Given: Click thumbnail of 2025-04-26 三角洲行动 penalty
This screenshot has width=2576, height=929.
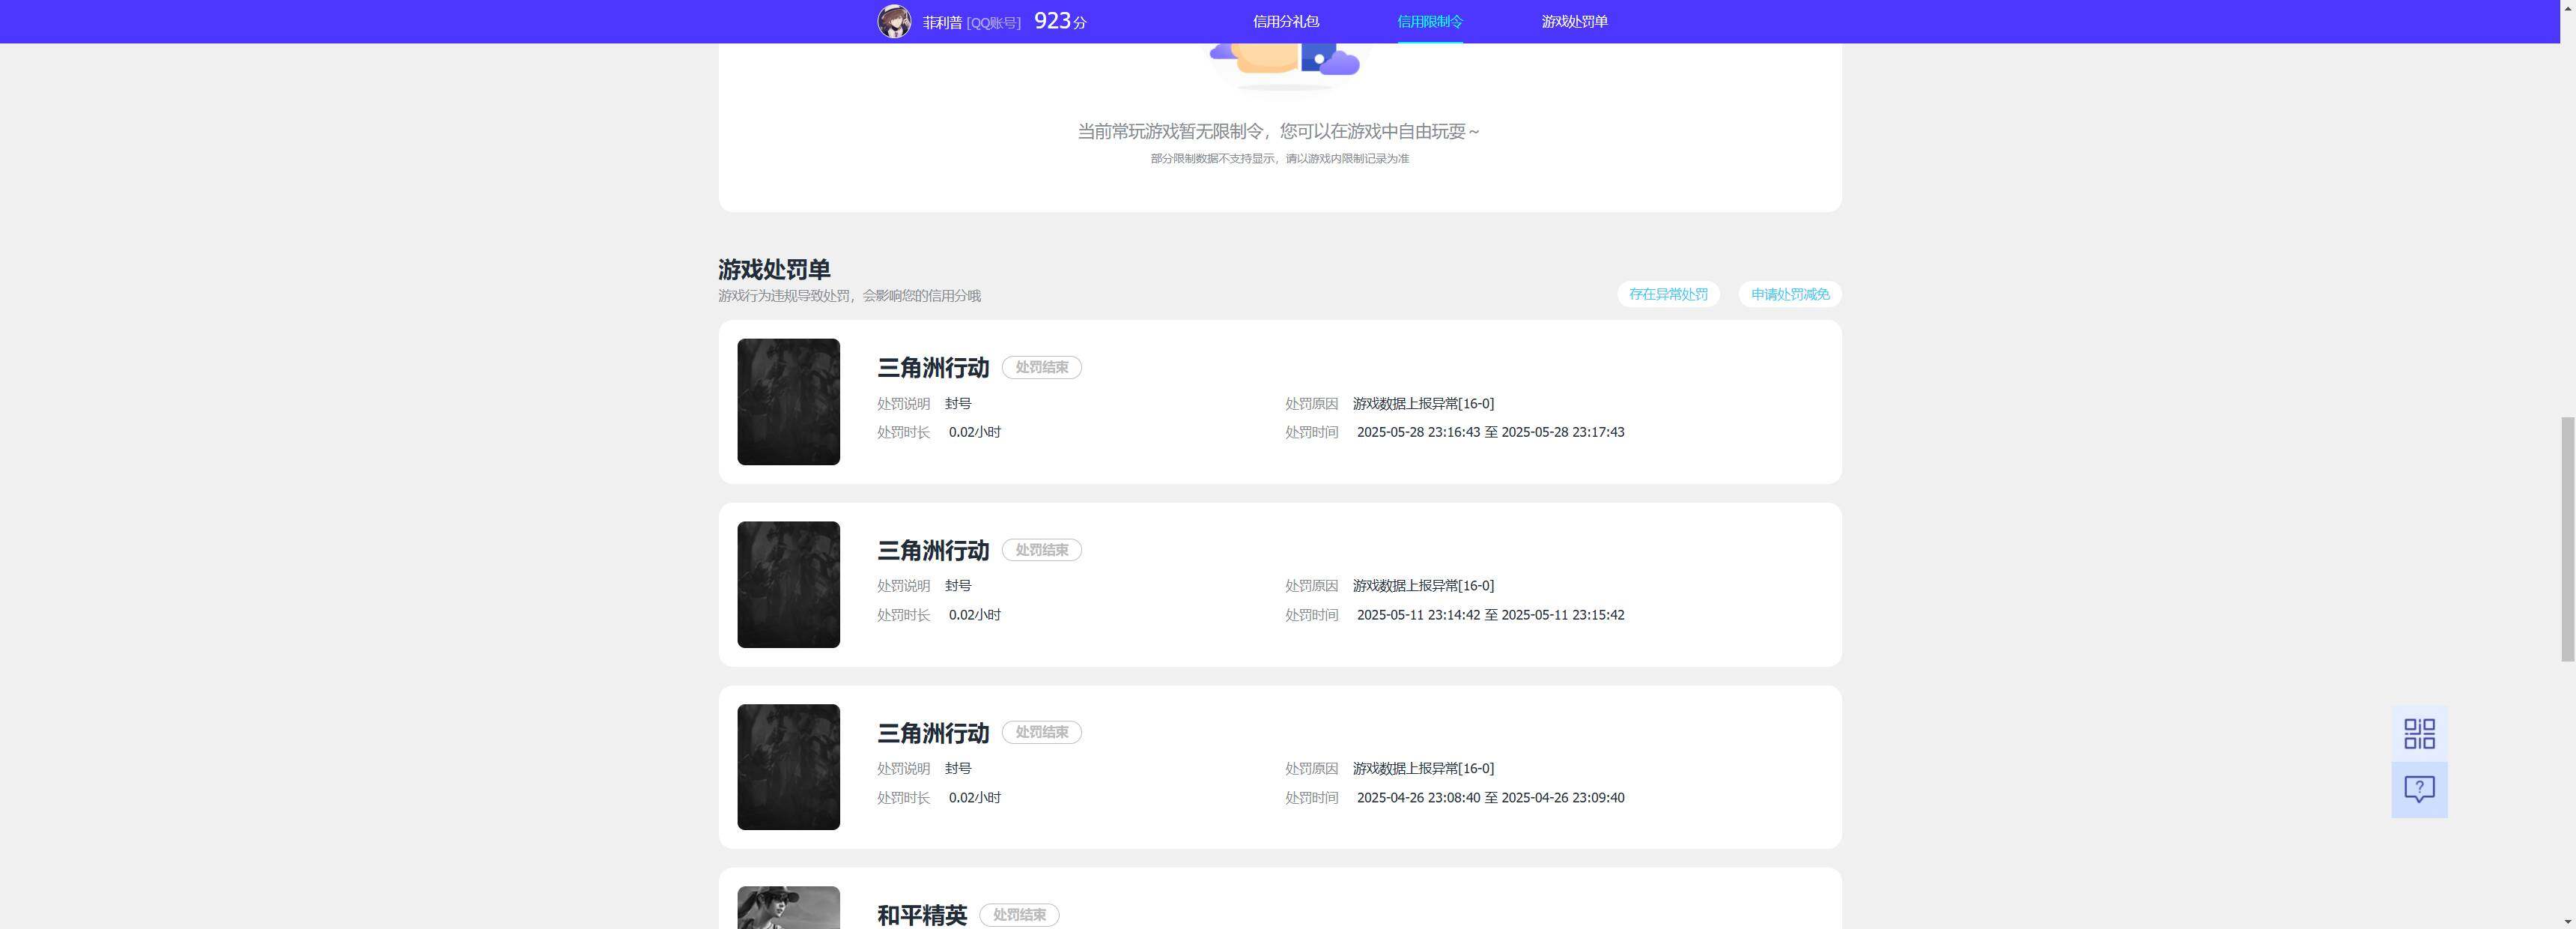Looking at the screenshot, I should [788, 767].
